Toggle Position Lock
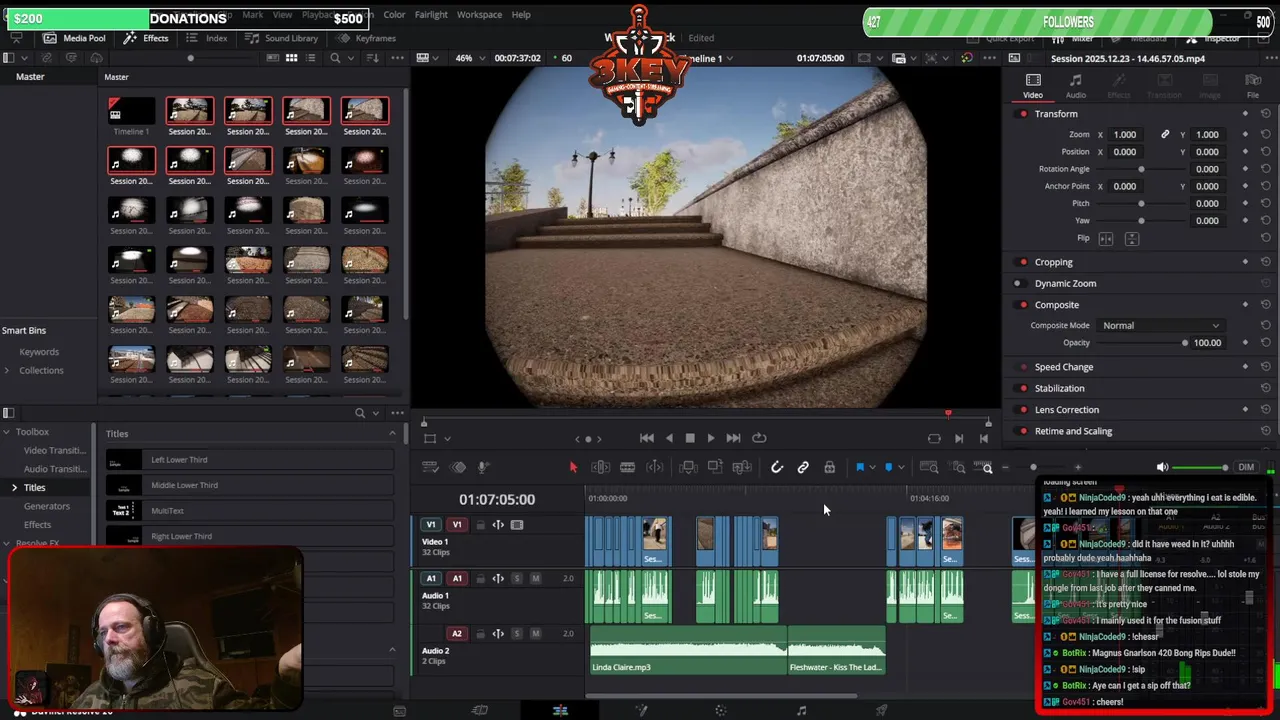This screenshot has width=1280, height=720. [829, 467]
